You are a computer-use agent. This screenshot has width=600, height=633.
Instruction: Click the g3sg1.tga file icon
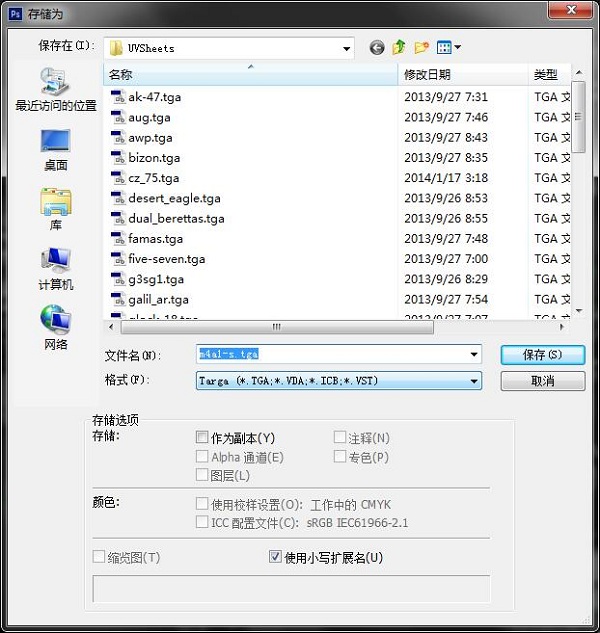click(118, 279)
